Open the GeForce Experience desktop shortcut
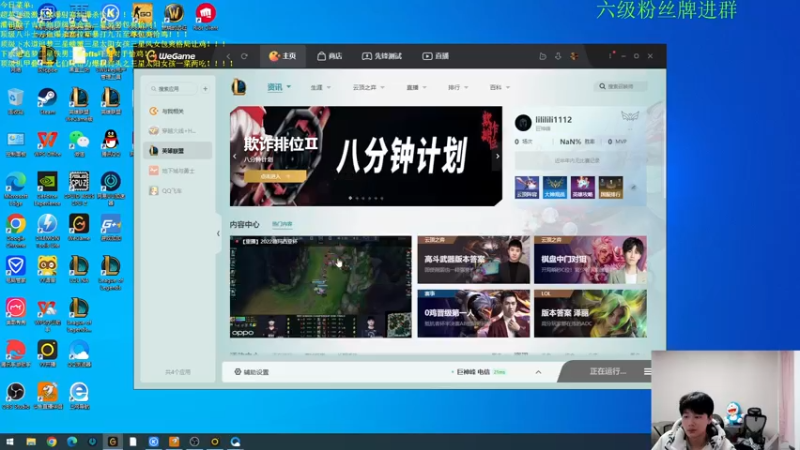 pyautogui.click(x=47, y=189)
